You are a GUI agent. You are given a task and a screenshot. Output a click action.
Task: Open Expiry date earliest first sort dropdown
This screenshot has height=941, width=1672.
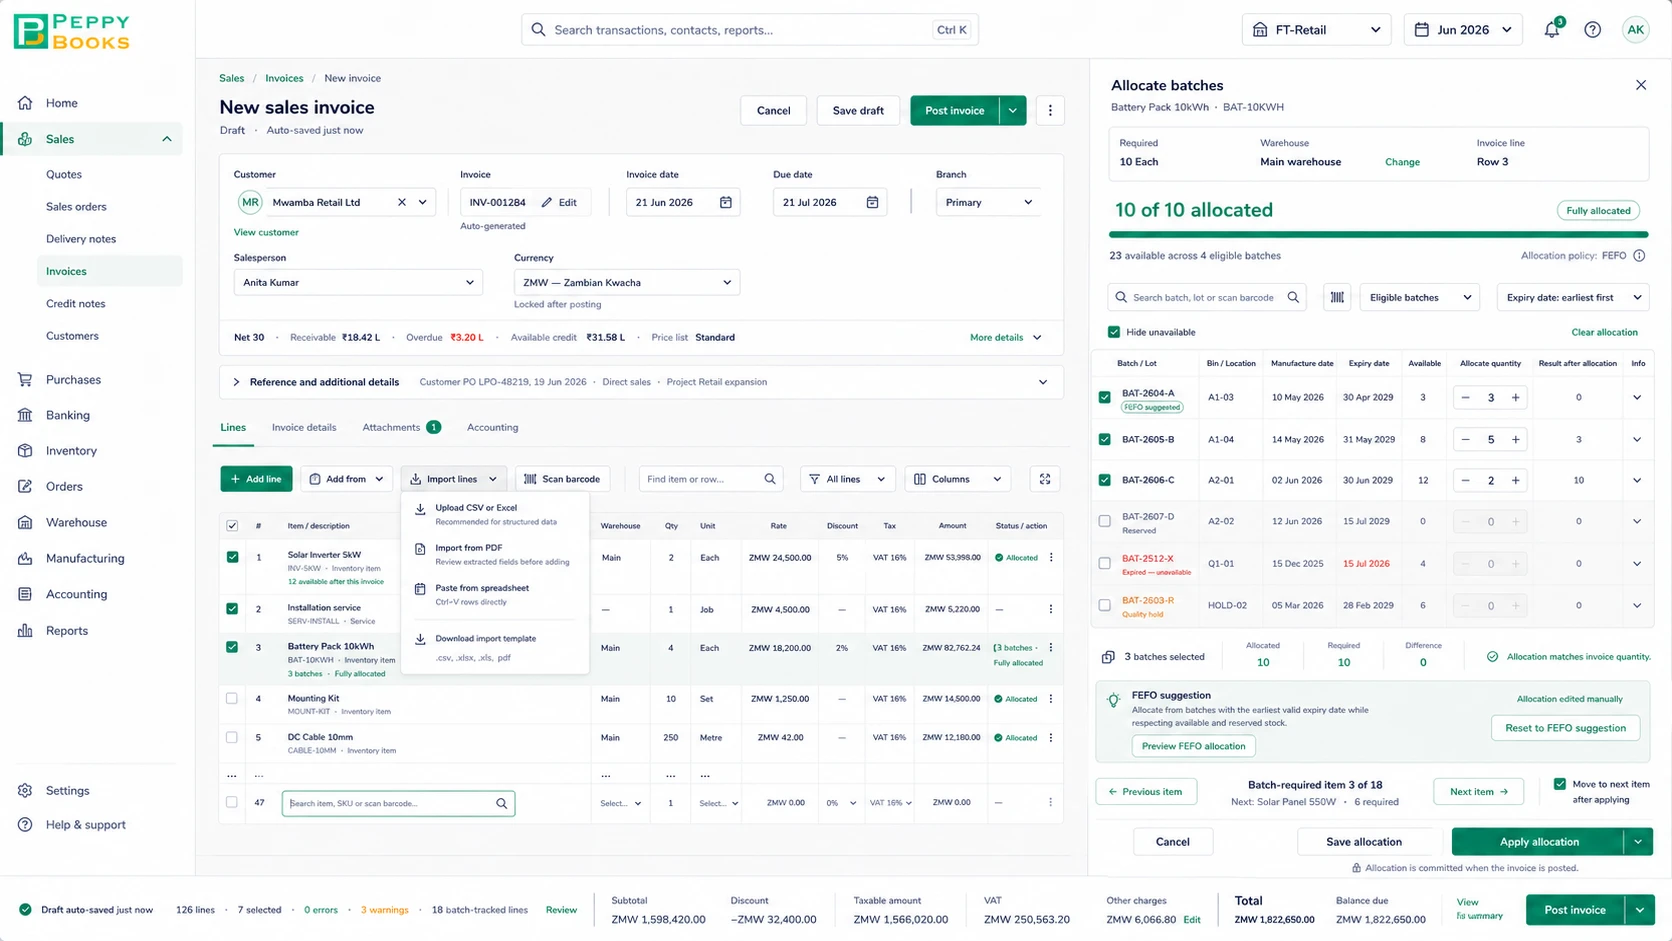click(1573, 298)
